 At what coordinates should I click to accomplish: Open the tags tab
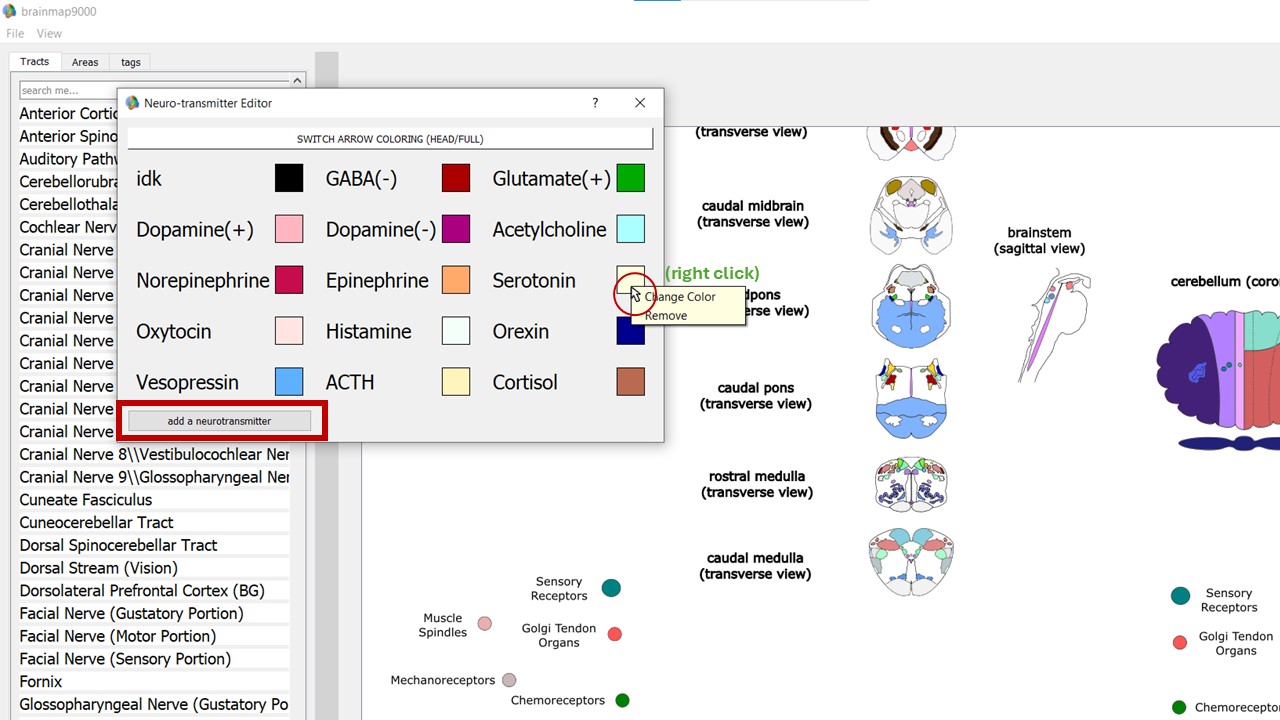[131, 62]
